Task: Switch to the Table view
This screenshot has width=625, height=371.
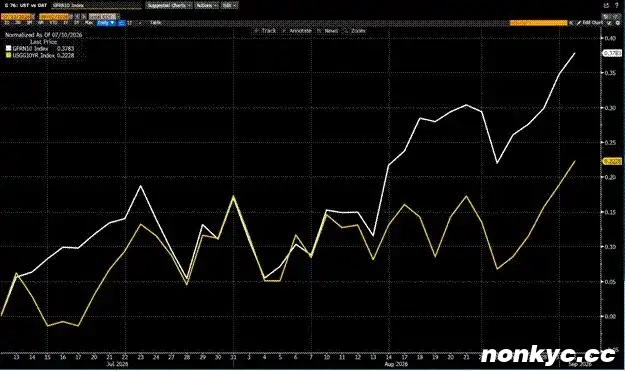Action: 155,23
